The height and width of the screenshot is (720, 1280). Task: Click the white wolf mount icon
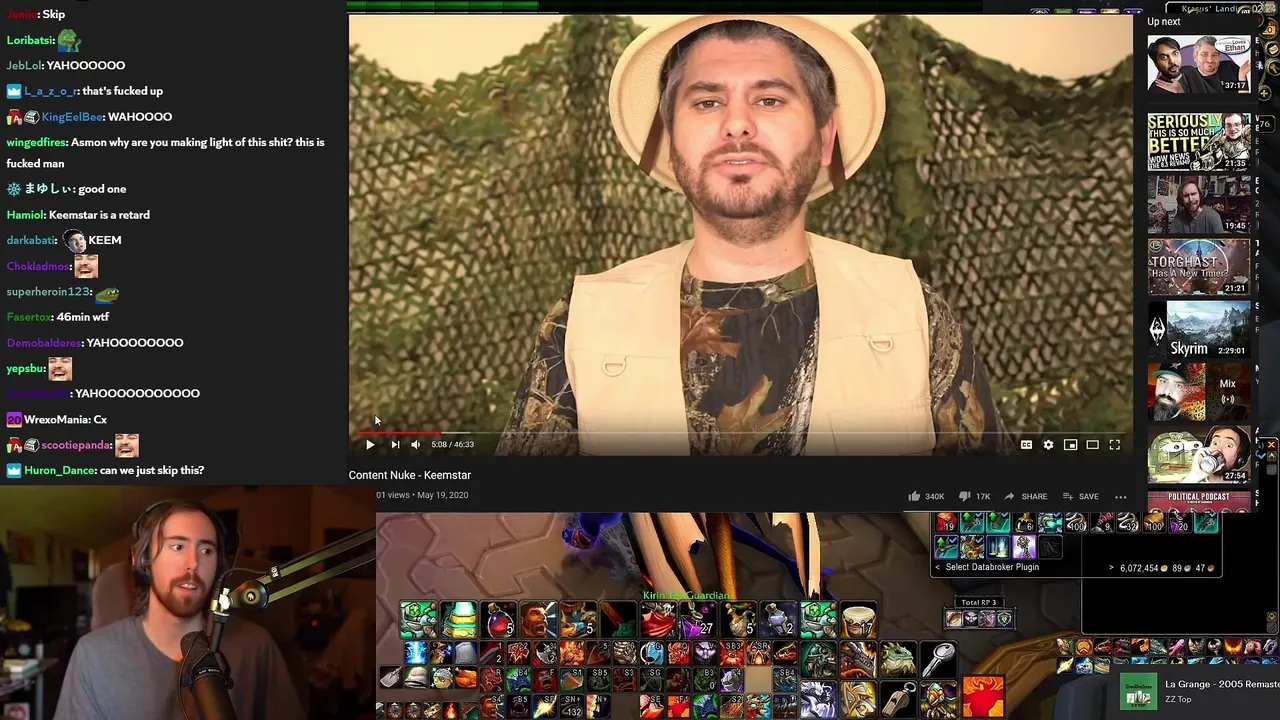[x=818, y=698]
